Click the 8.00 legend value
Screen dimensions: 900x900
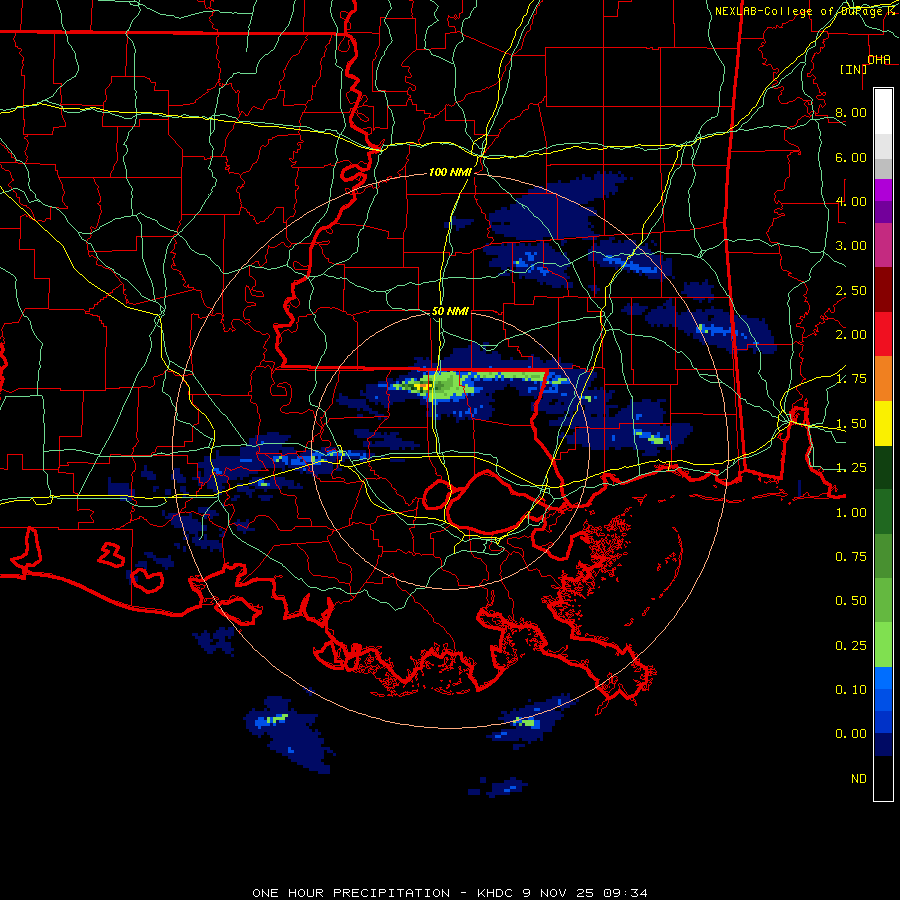coord(850,112)
